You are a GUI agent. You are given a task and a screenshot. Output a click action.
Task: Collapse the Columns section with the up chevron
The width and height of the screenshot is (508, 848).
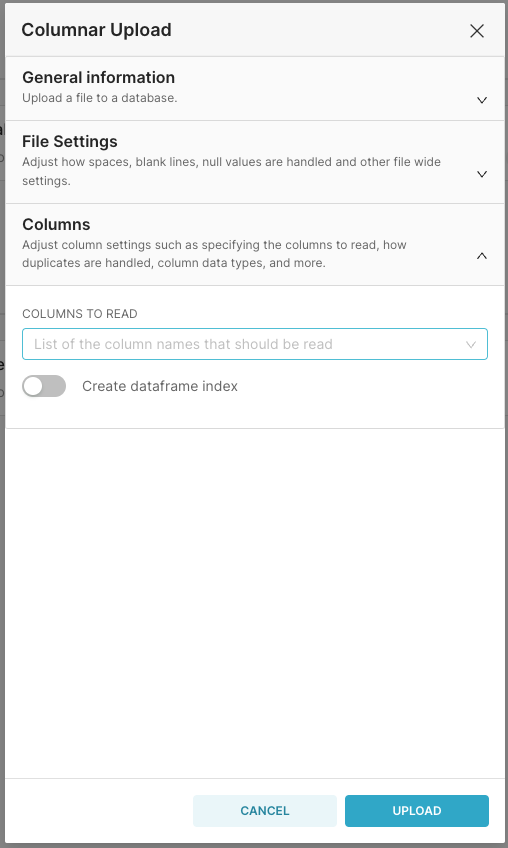(481, 256)
